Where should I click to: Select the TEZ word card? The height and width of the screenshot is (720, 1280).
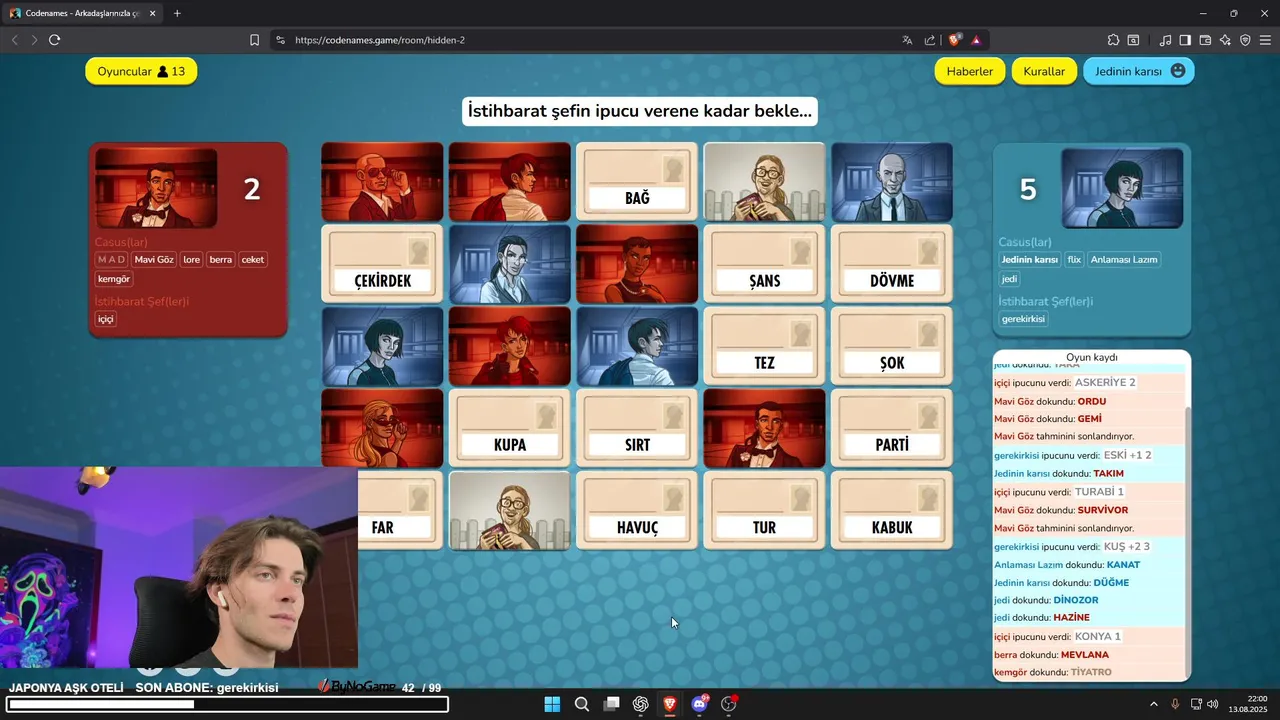[x=764, y=345]
